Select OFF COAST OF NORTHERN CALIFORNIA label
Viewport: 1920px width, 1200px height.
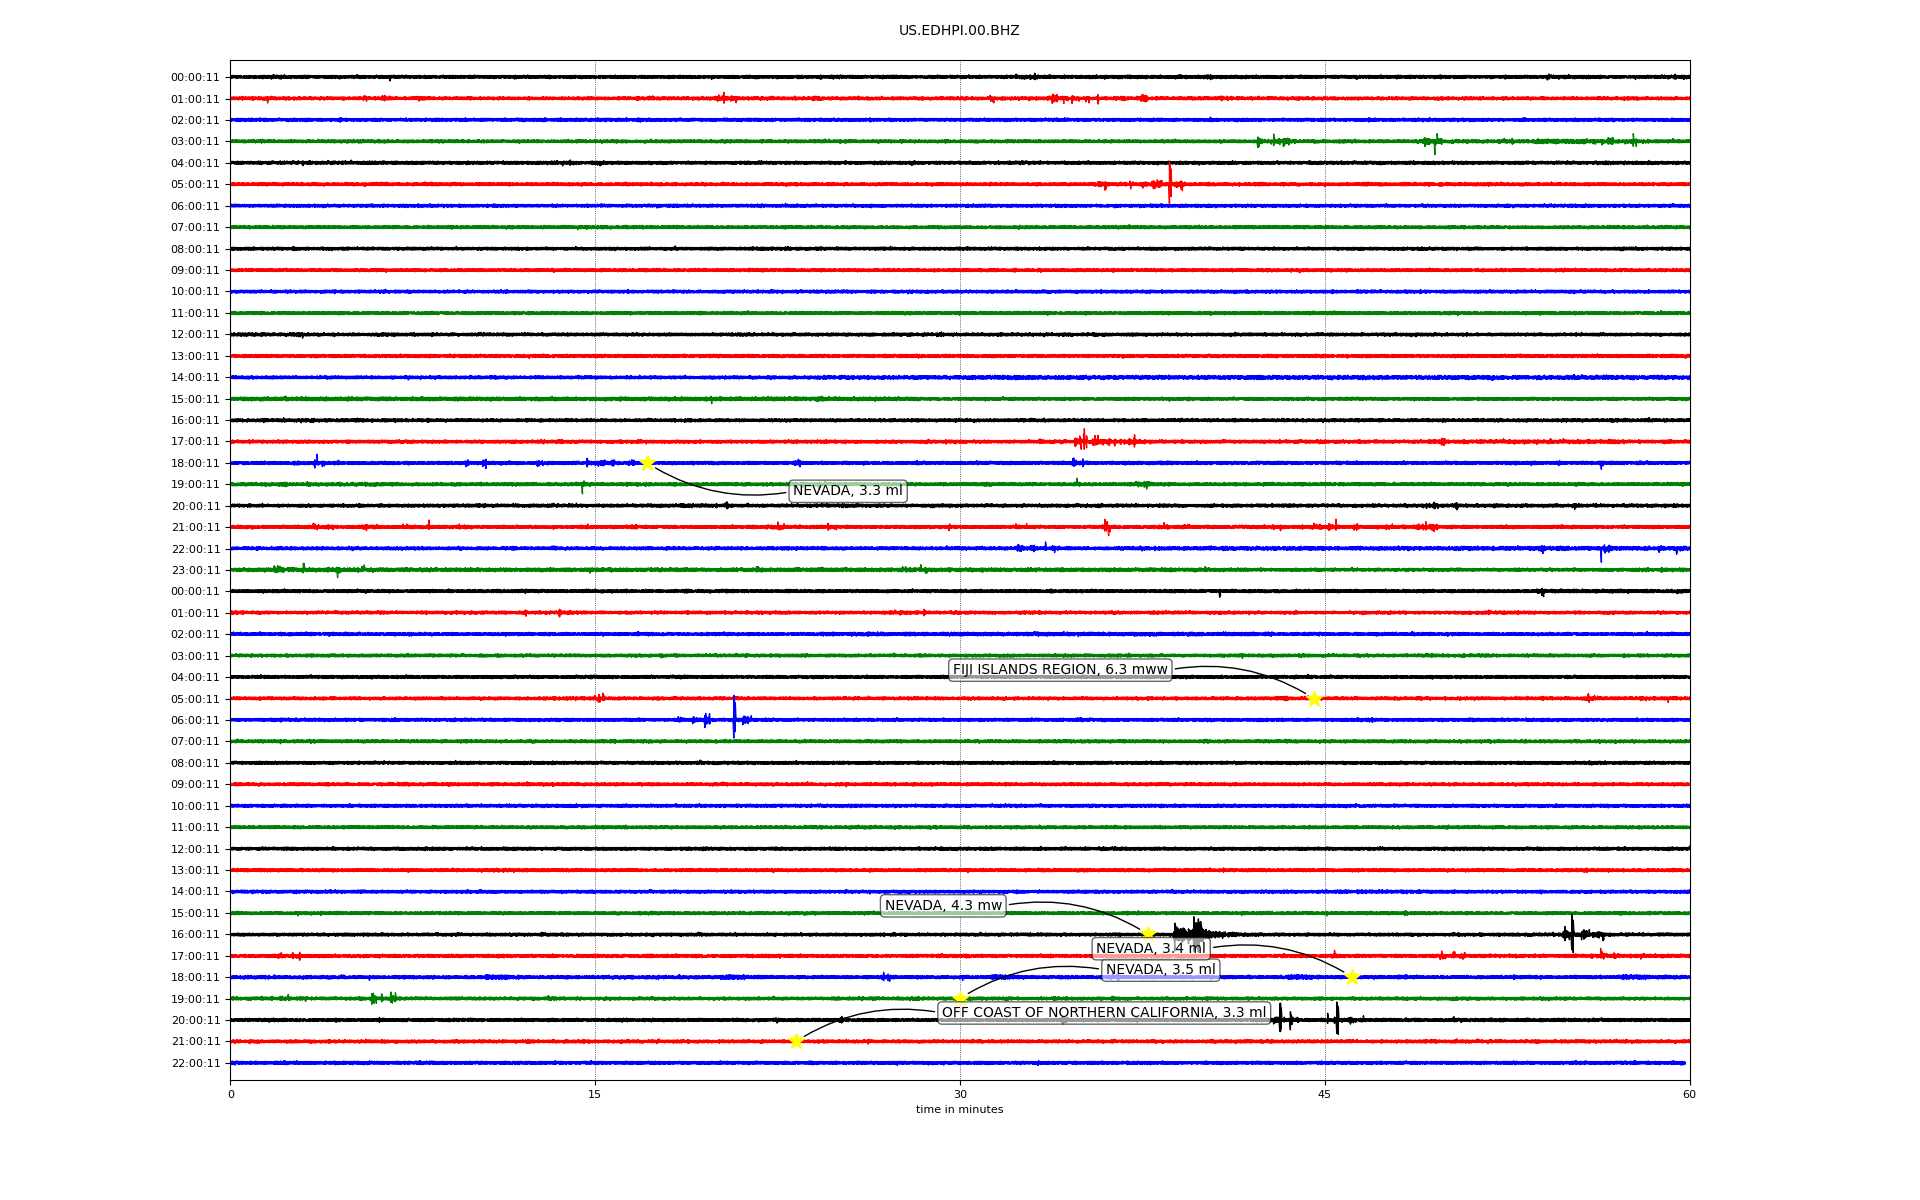click(x=1104, y=1013)
